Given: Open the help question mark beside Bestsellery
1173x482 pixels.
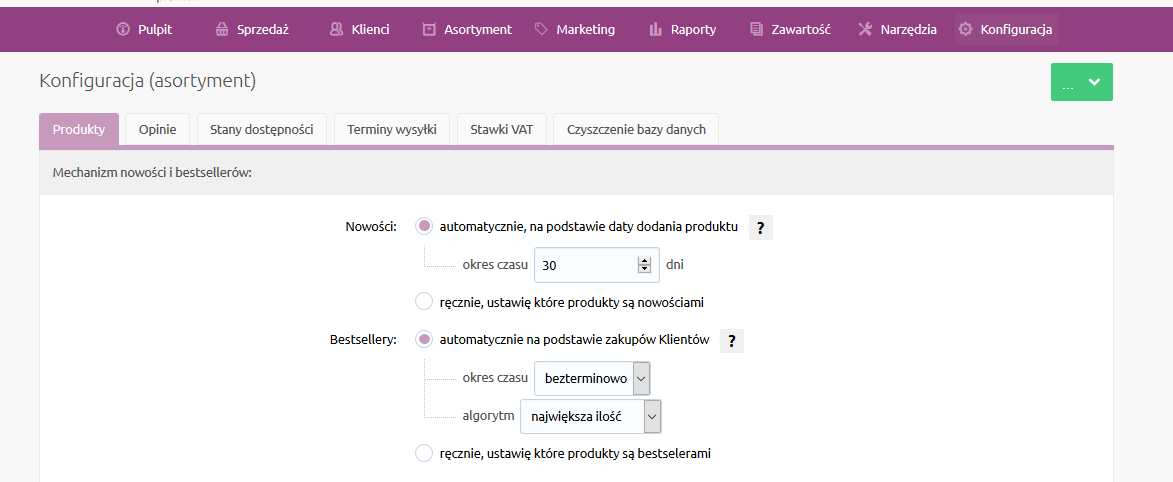Looking at the screenshot, I should [x=732, y=341].
